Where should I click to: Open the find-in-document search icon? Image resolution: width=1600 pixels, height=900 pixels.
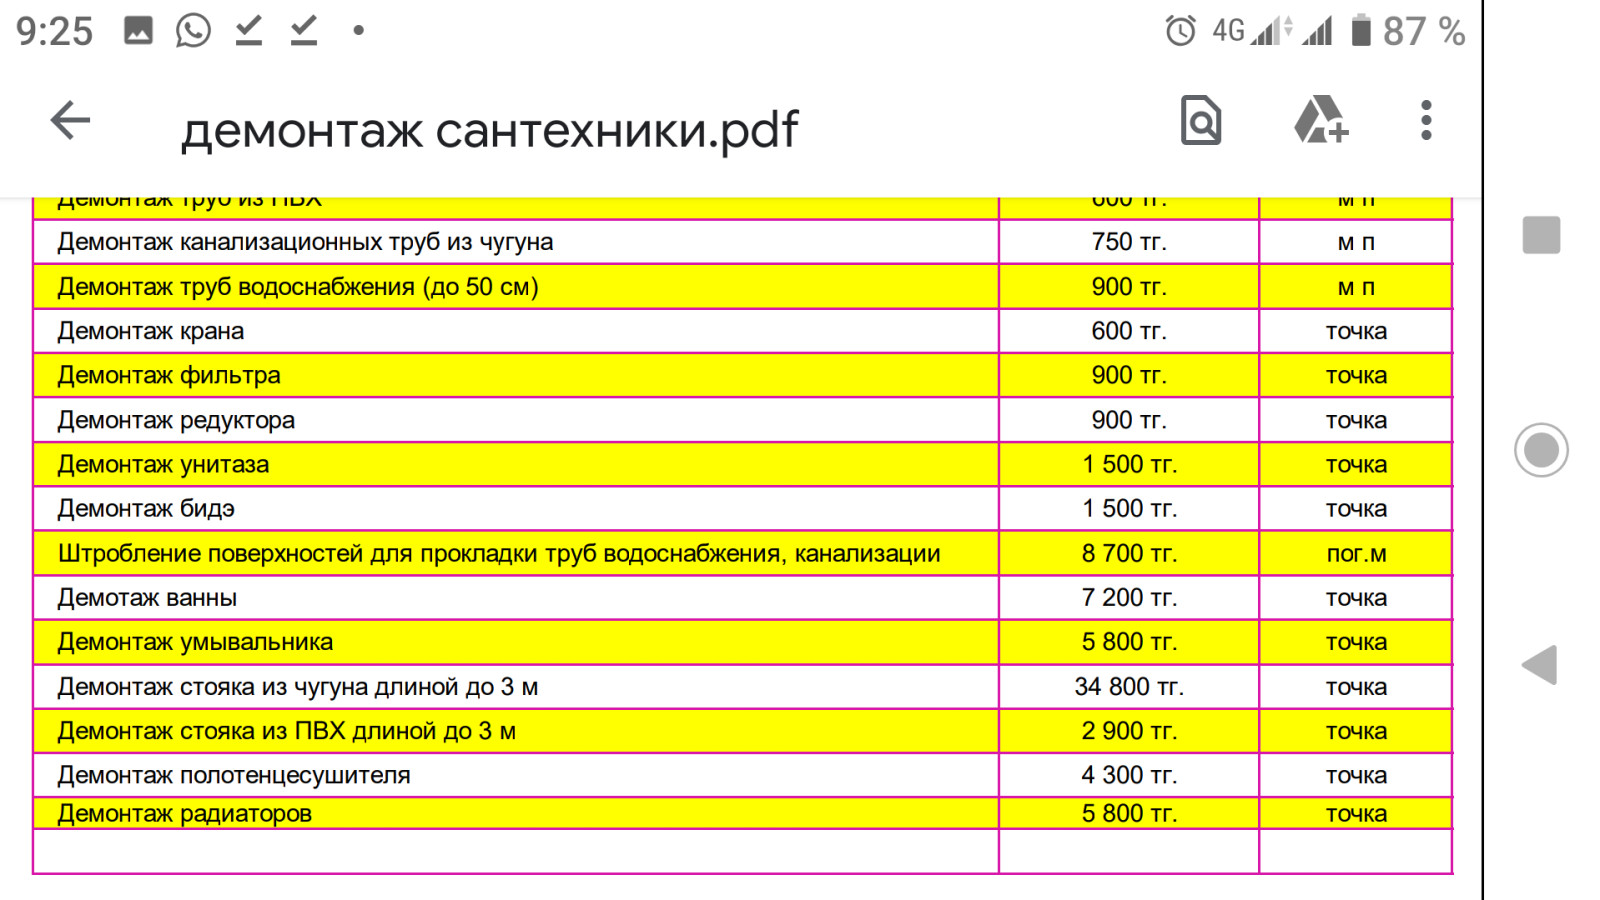pos(1200,121)
